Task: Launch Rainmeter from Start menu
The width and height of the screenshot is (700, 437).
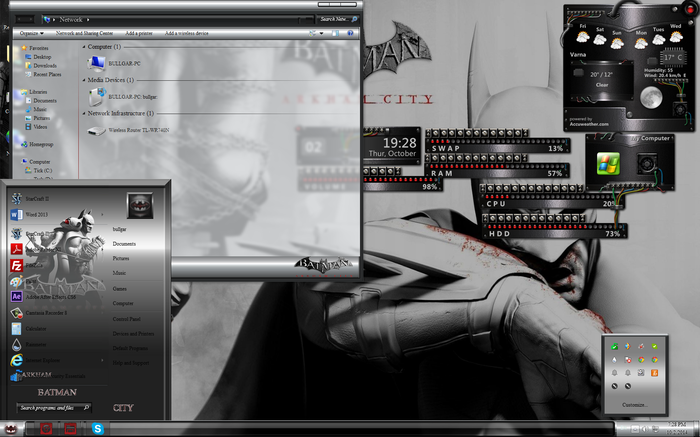Action: 36,345
